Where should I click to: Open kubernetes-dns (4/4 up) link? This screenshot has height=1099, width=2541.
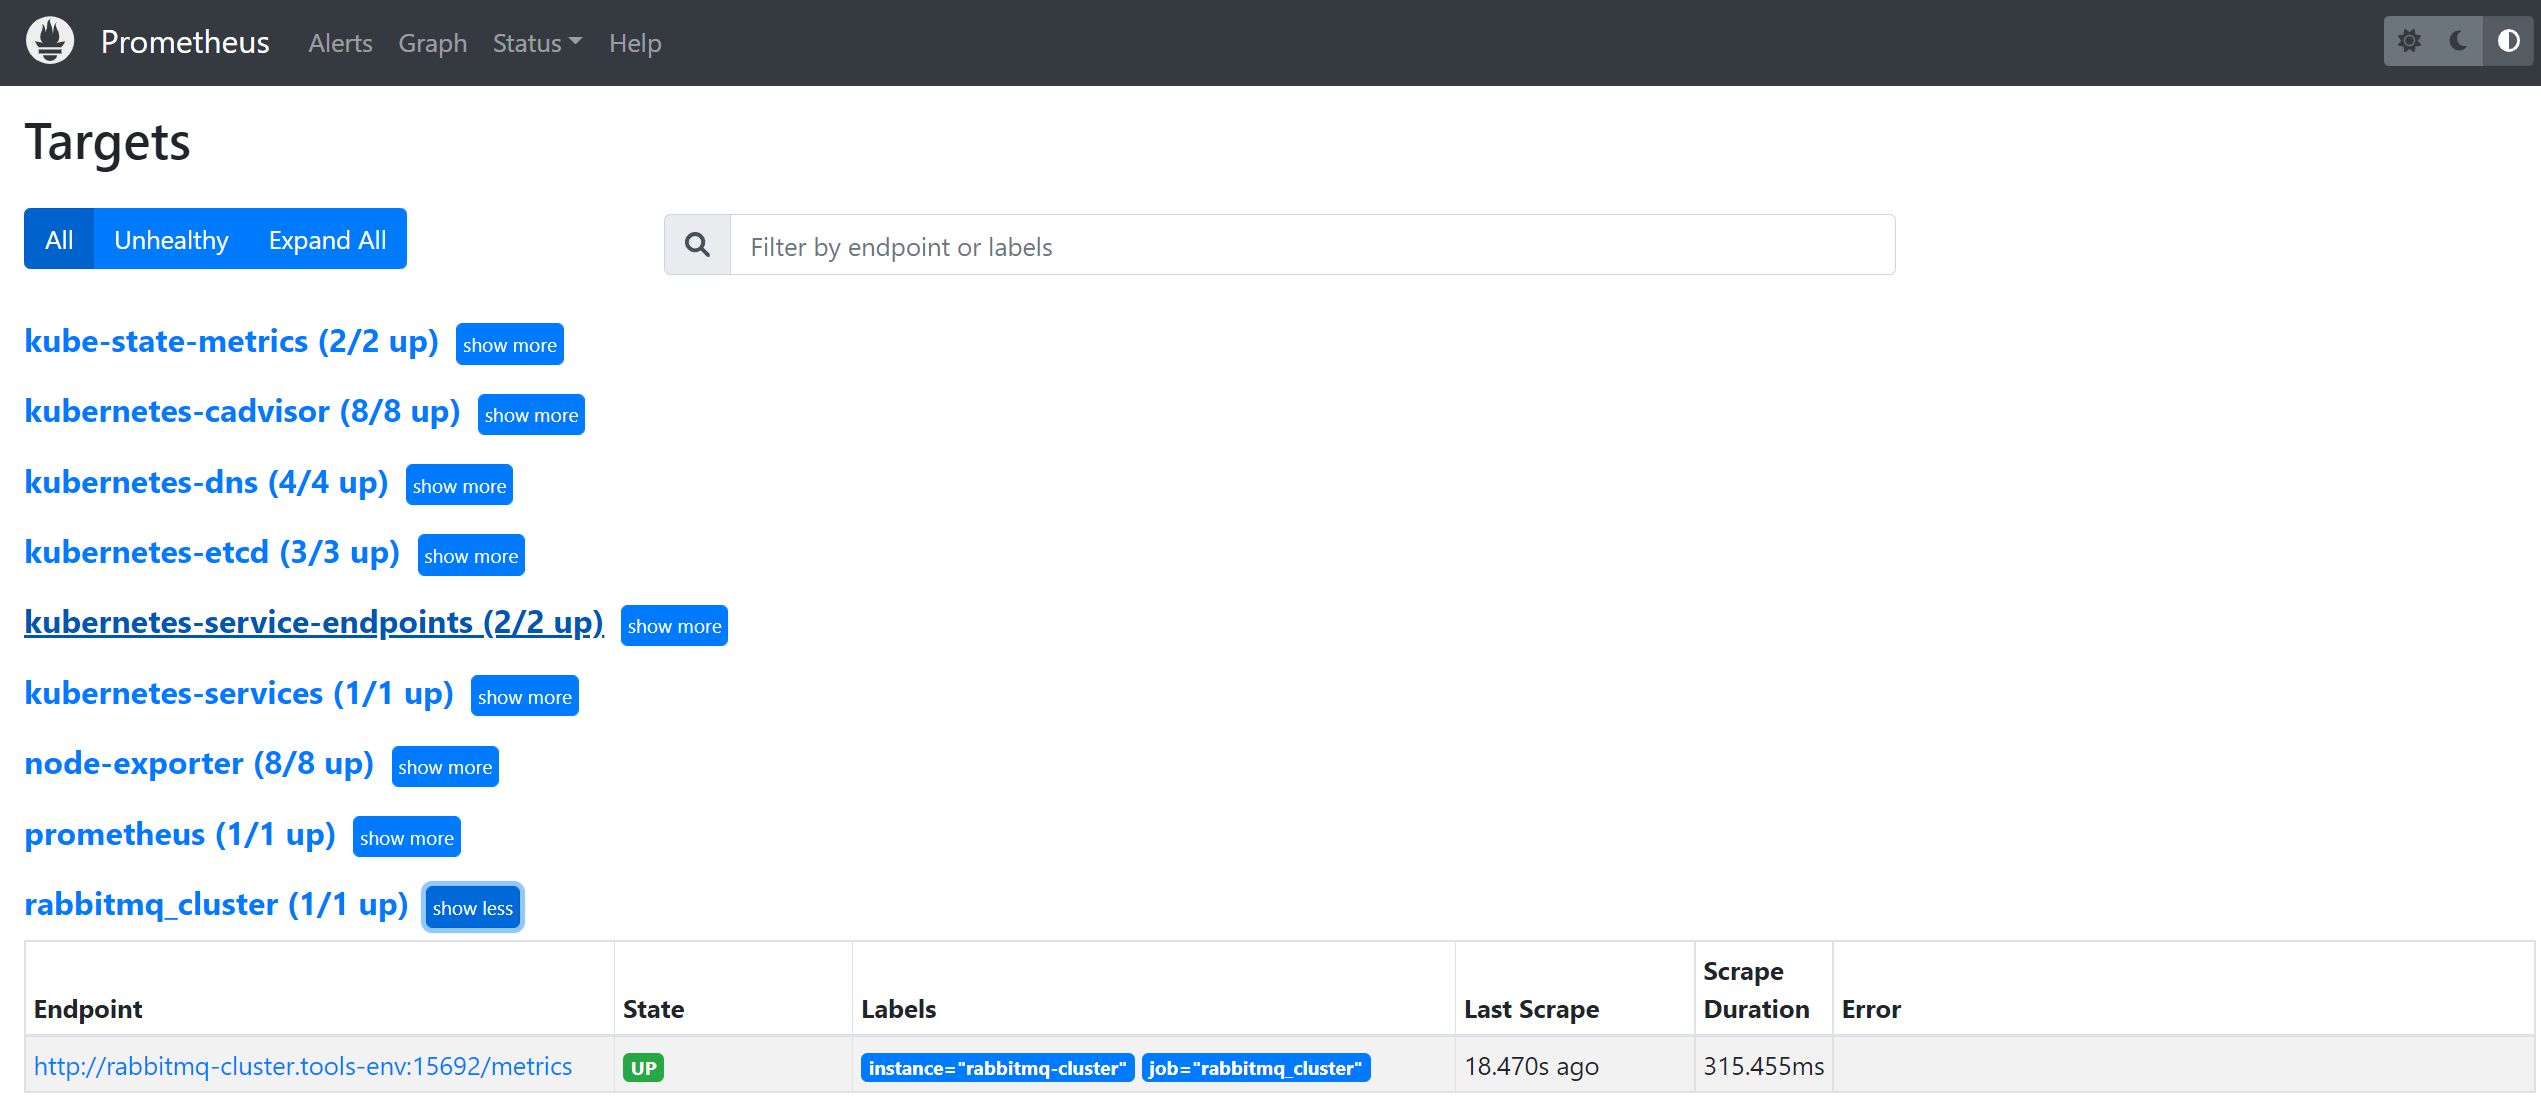point(206,482)
